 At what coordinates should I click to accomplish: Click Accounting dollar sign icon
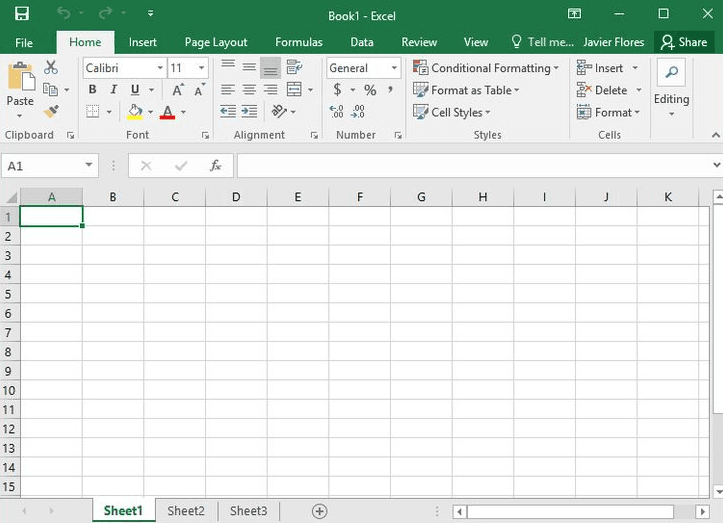338,89
